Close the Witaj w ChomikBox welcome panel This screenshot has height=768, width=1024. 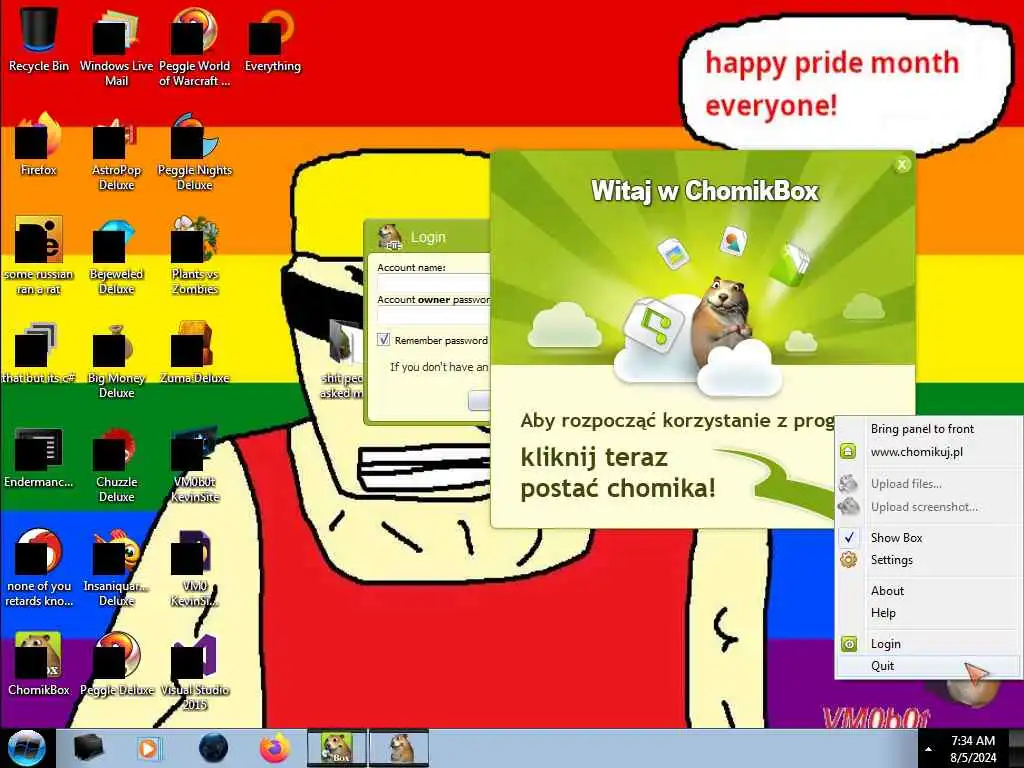click(902, 165)
